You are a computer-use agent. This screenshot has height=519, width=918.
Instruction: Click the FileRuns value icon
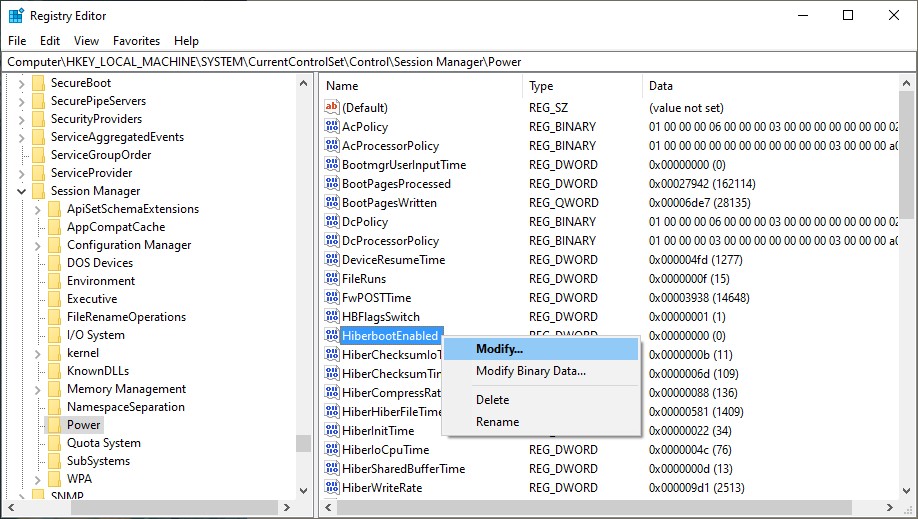(332, 278)
